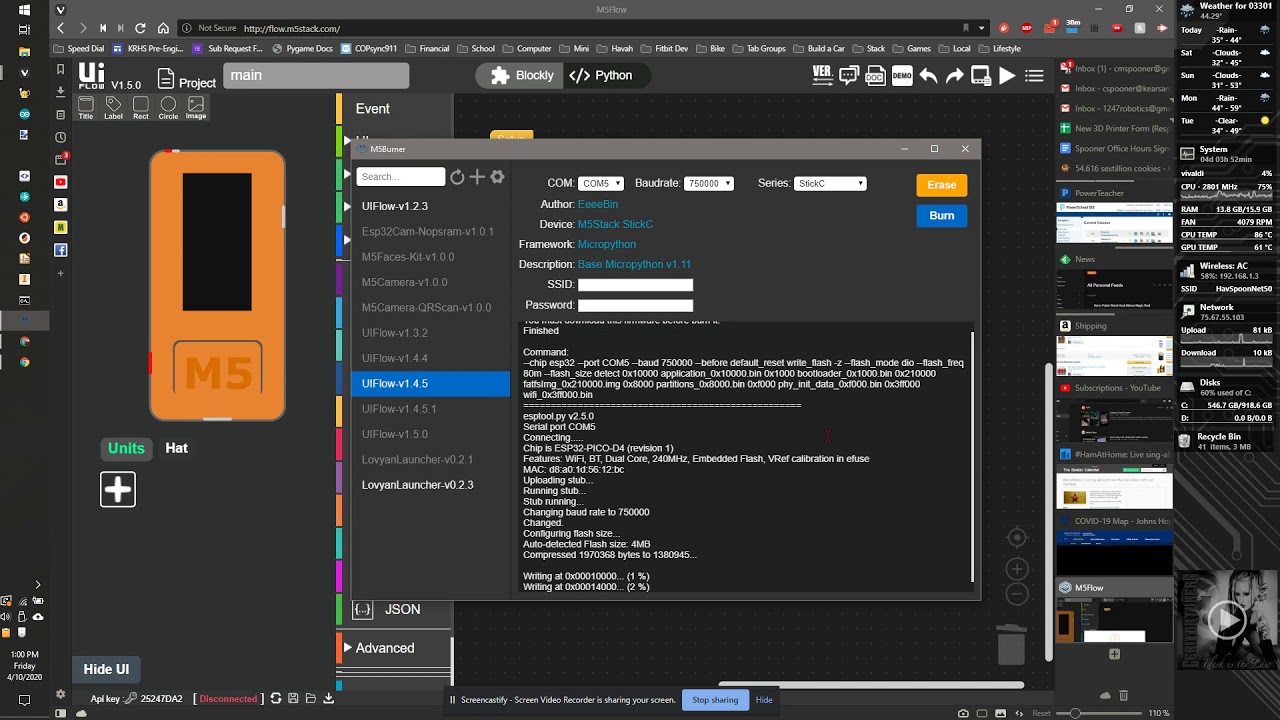Save the project with the floppy disk icon
Viewport: 1280px width, 720px height.
pos(294,699)
